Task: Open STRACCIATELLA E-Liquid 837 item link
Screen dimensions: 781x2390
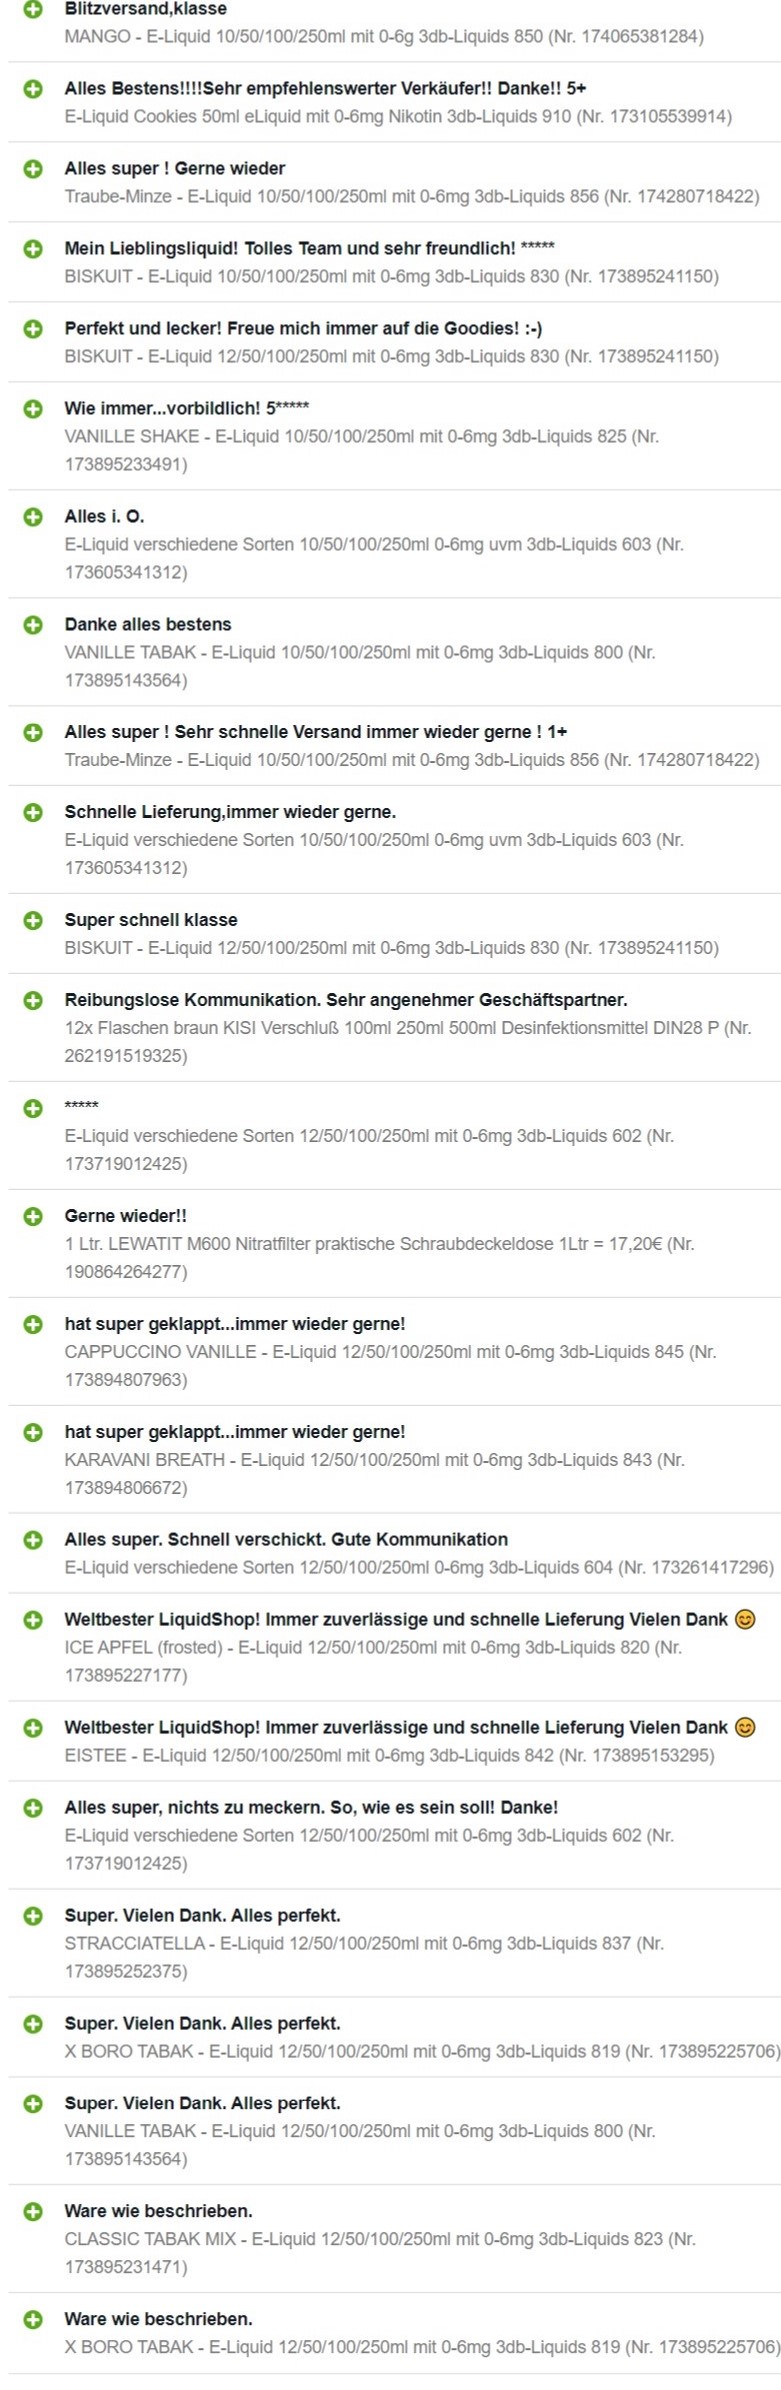Action: [364, 1958]
